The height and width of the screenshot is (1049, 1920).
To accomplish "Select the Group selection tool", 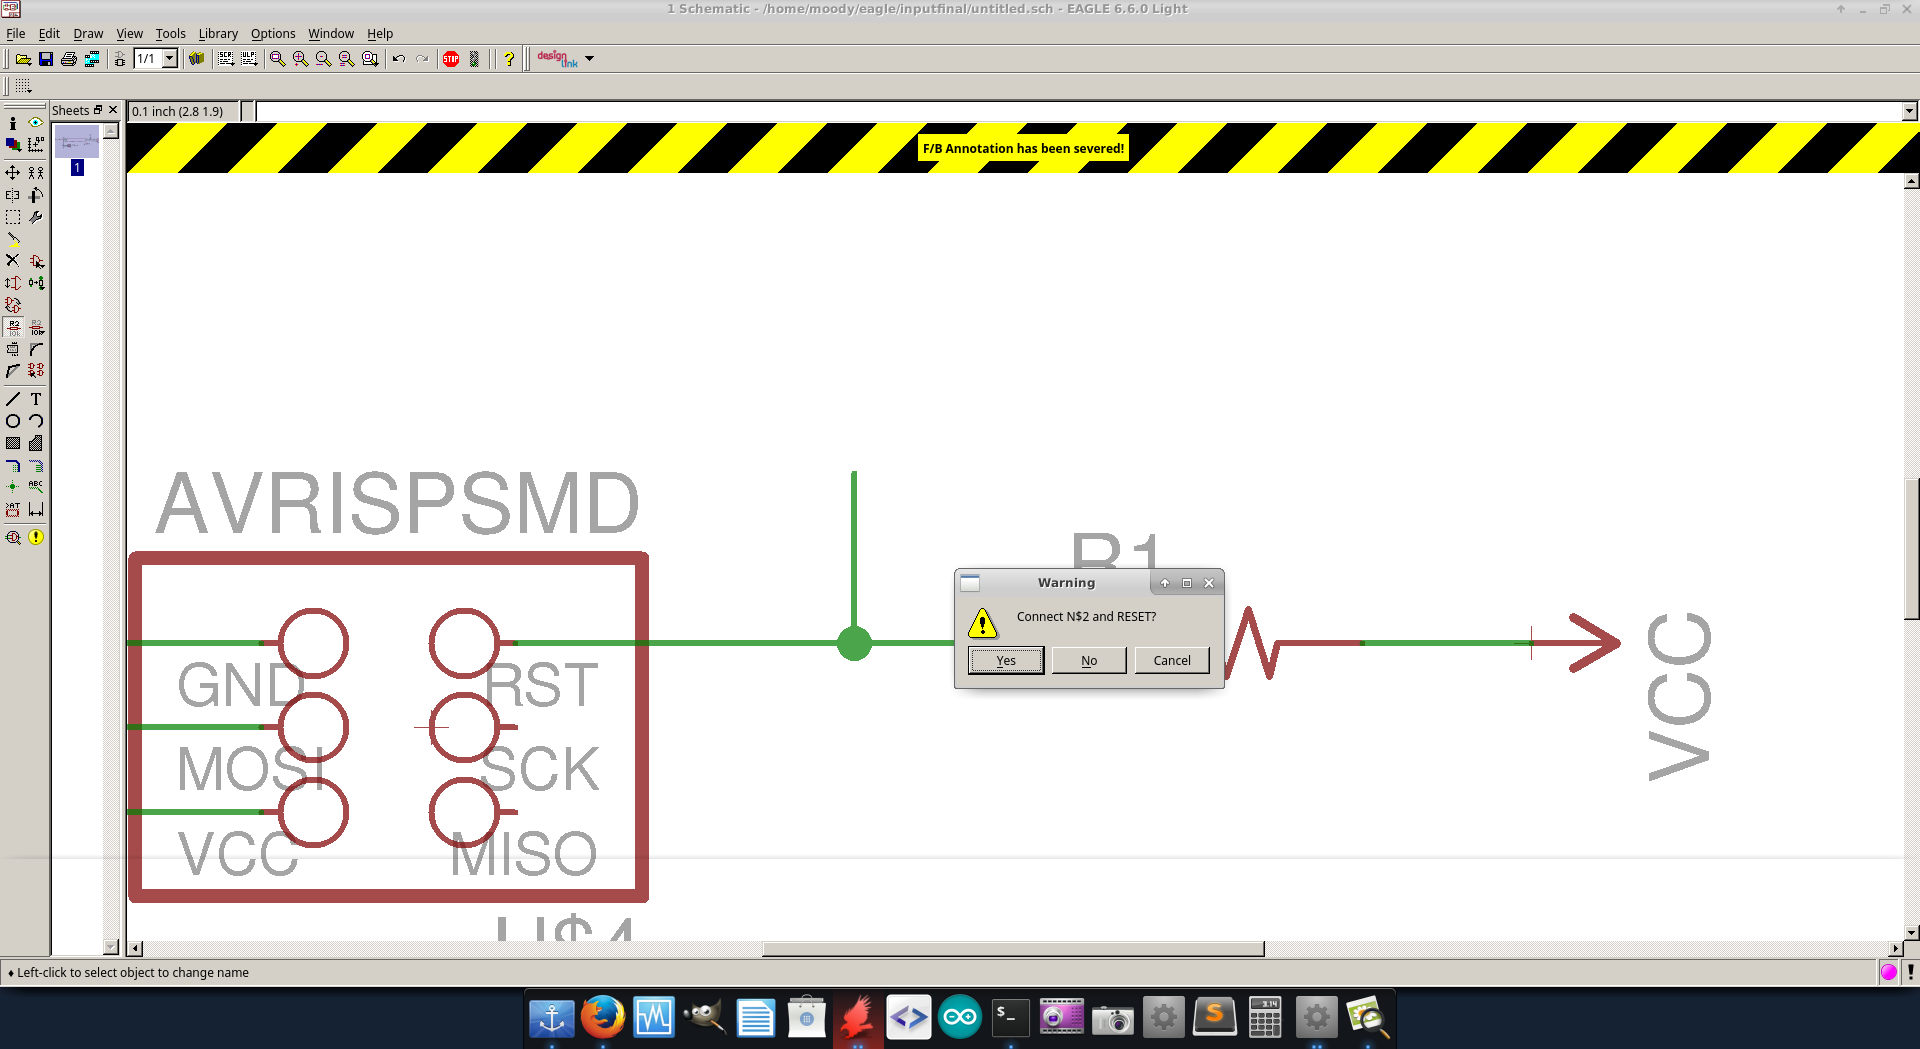I will [13, 217].
